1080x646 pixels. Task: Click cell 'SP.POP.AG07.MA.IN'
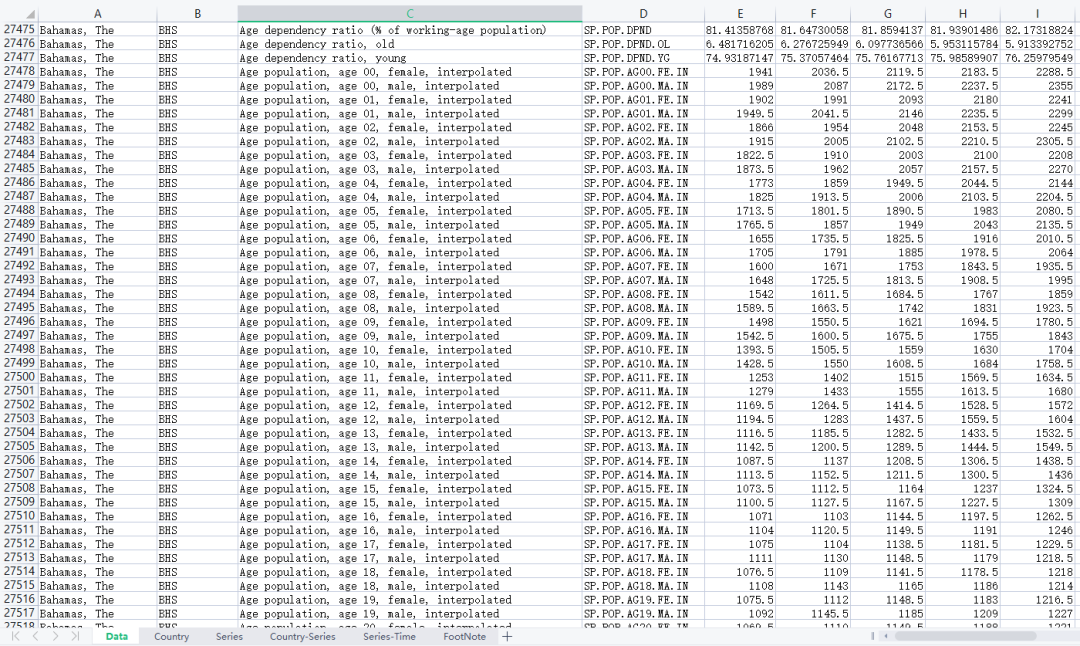click(x=643, y=280)
